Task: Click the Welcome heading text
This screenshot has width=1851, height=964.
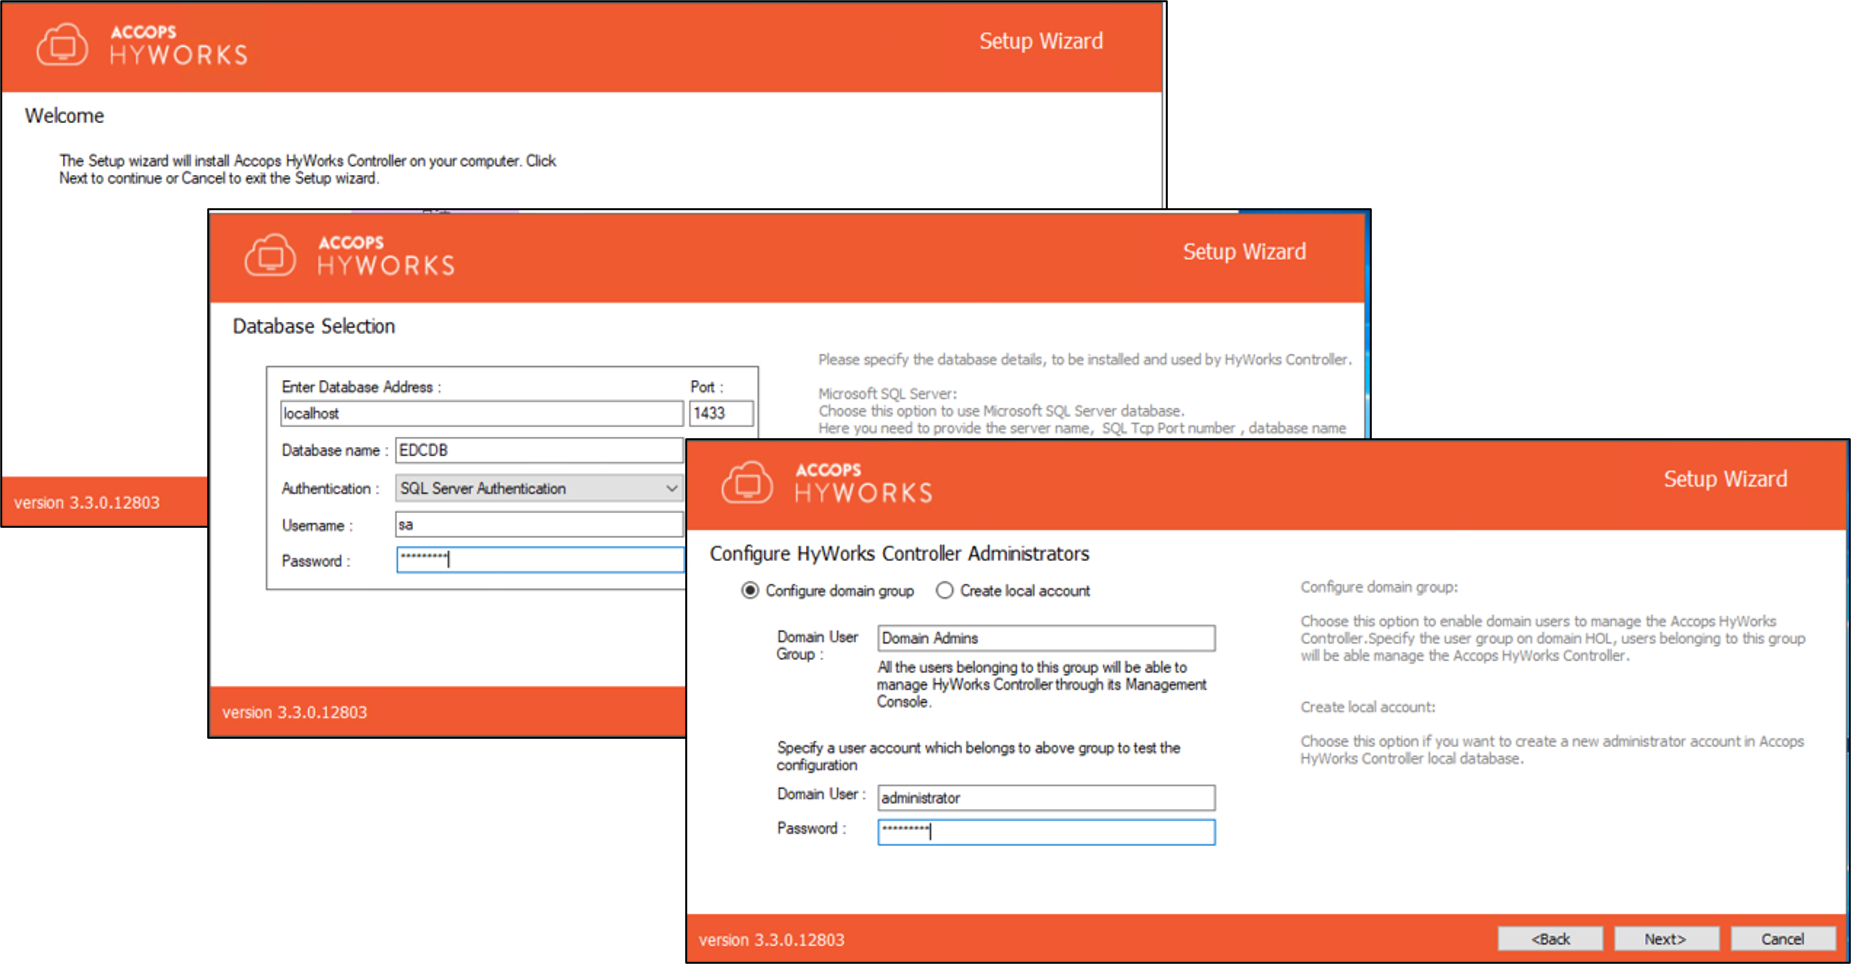Action: (64, 116)
